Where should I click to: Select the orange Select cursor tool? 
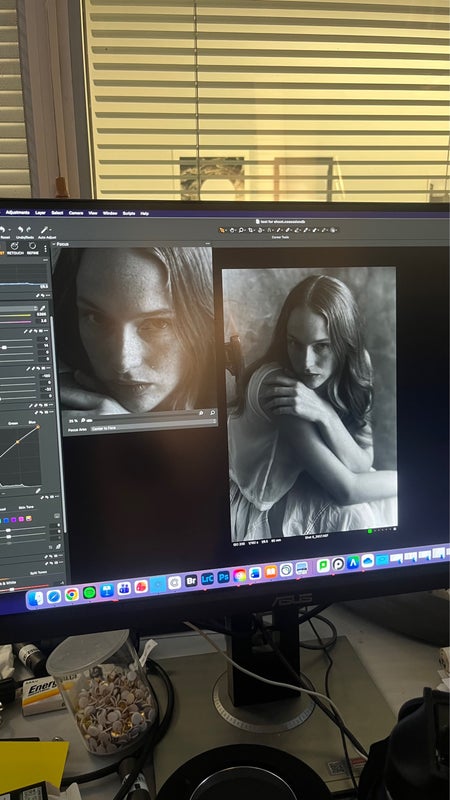click(x=221, y=230)
